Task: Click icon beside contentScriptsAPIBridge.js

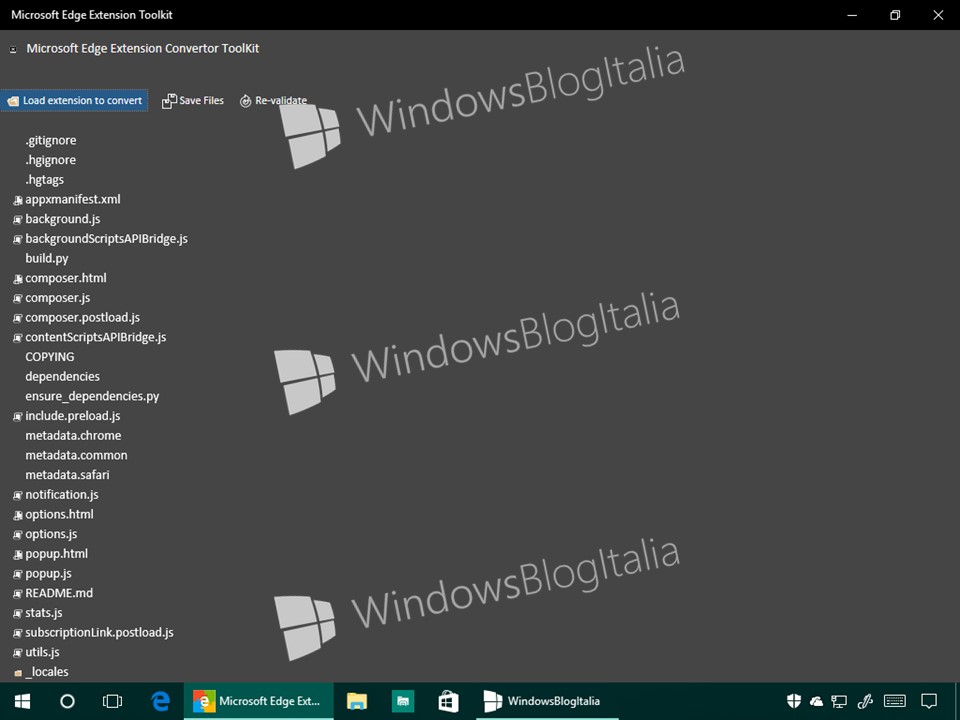Action: (x=18, y=338)
